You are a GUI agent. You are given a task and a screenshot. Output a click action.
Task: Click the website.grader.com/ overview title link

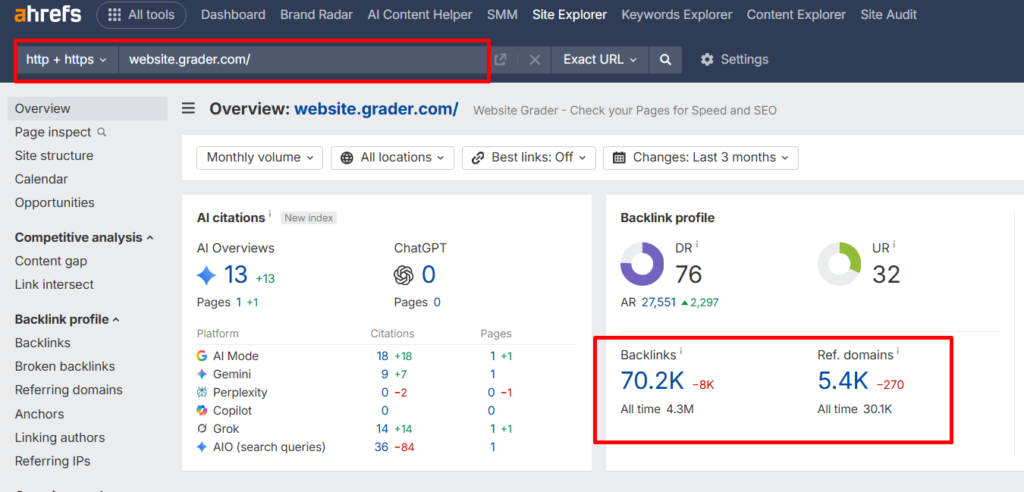pos(376,109)
